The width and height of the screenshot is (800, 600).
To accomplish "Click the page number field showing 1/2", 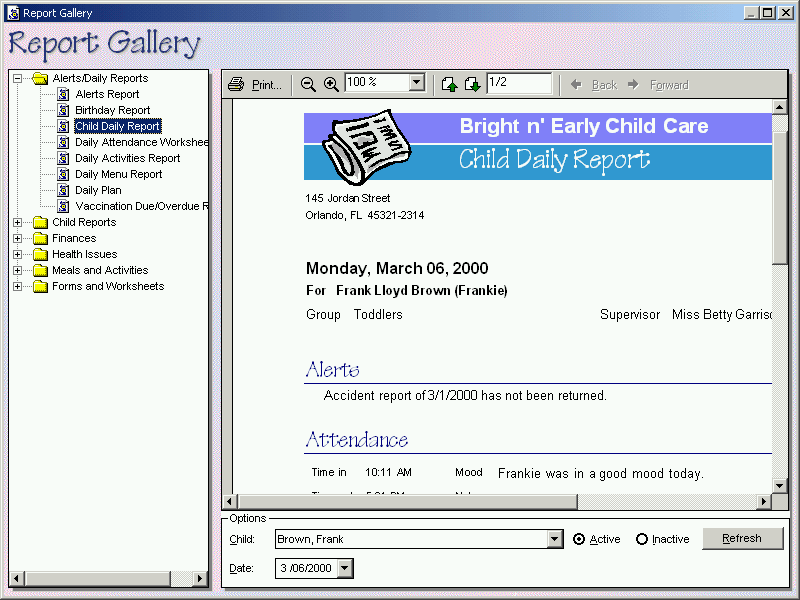I will pyautogui.click(x=518, y=84).
